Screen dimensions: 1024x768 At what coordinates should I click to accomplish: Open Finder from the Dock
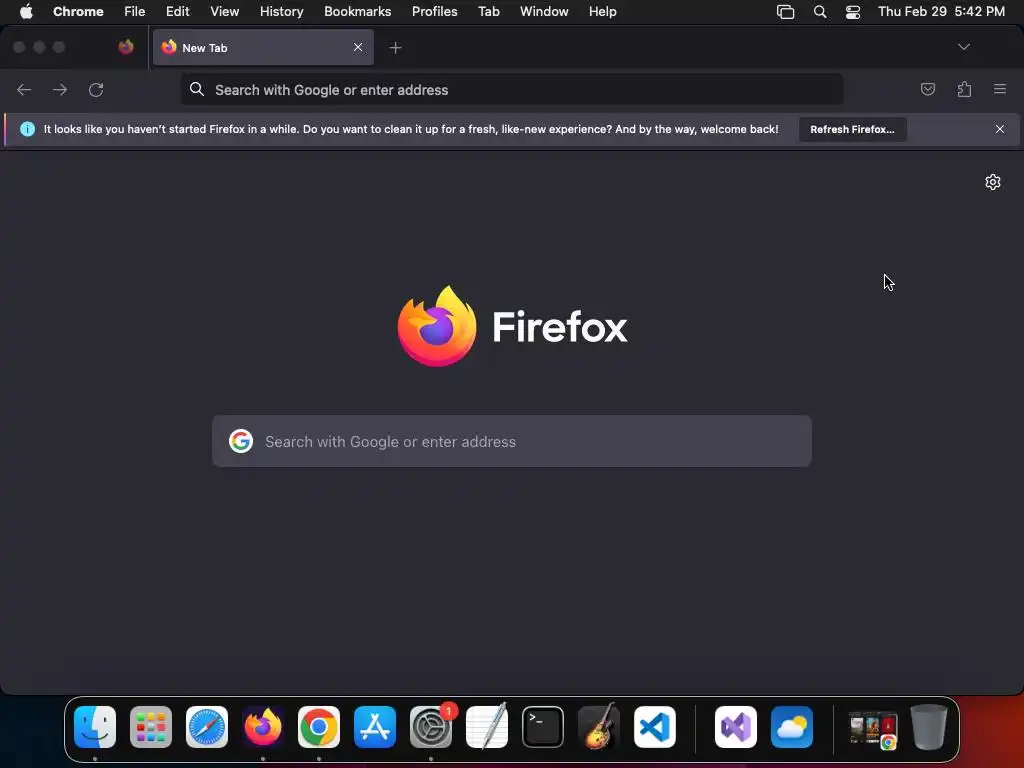[x=95, y=727]
